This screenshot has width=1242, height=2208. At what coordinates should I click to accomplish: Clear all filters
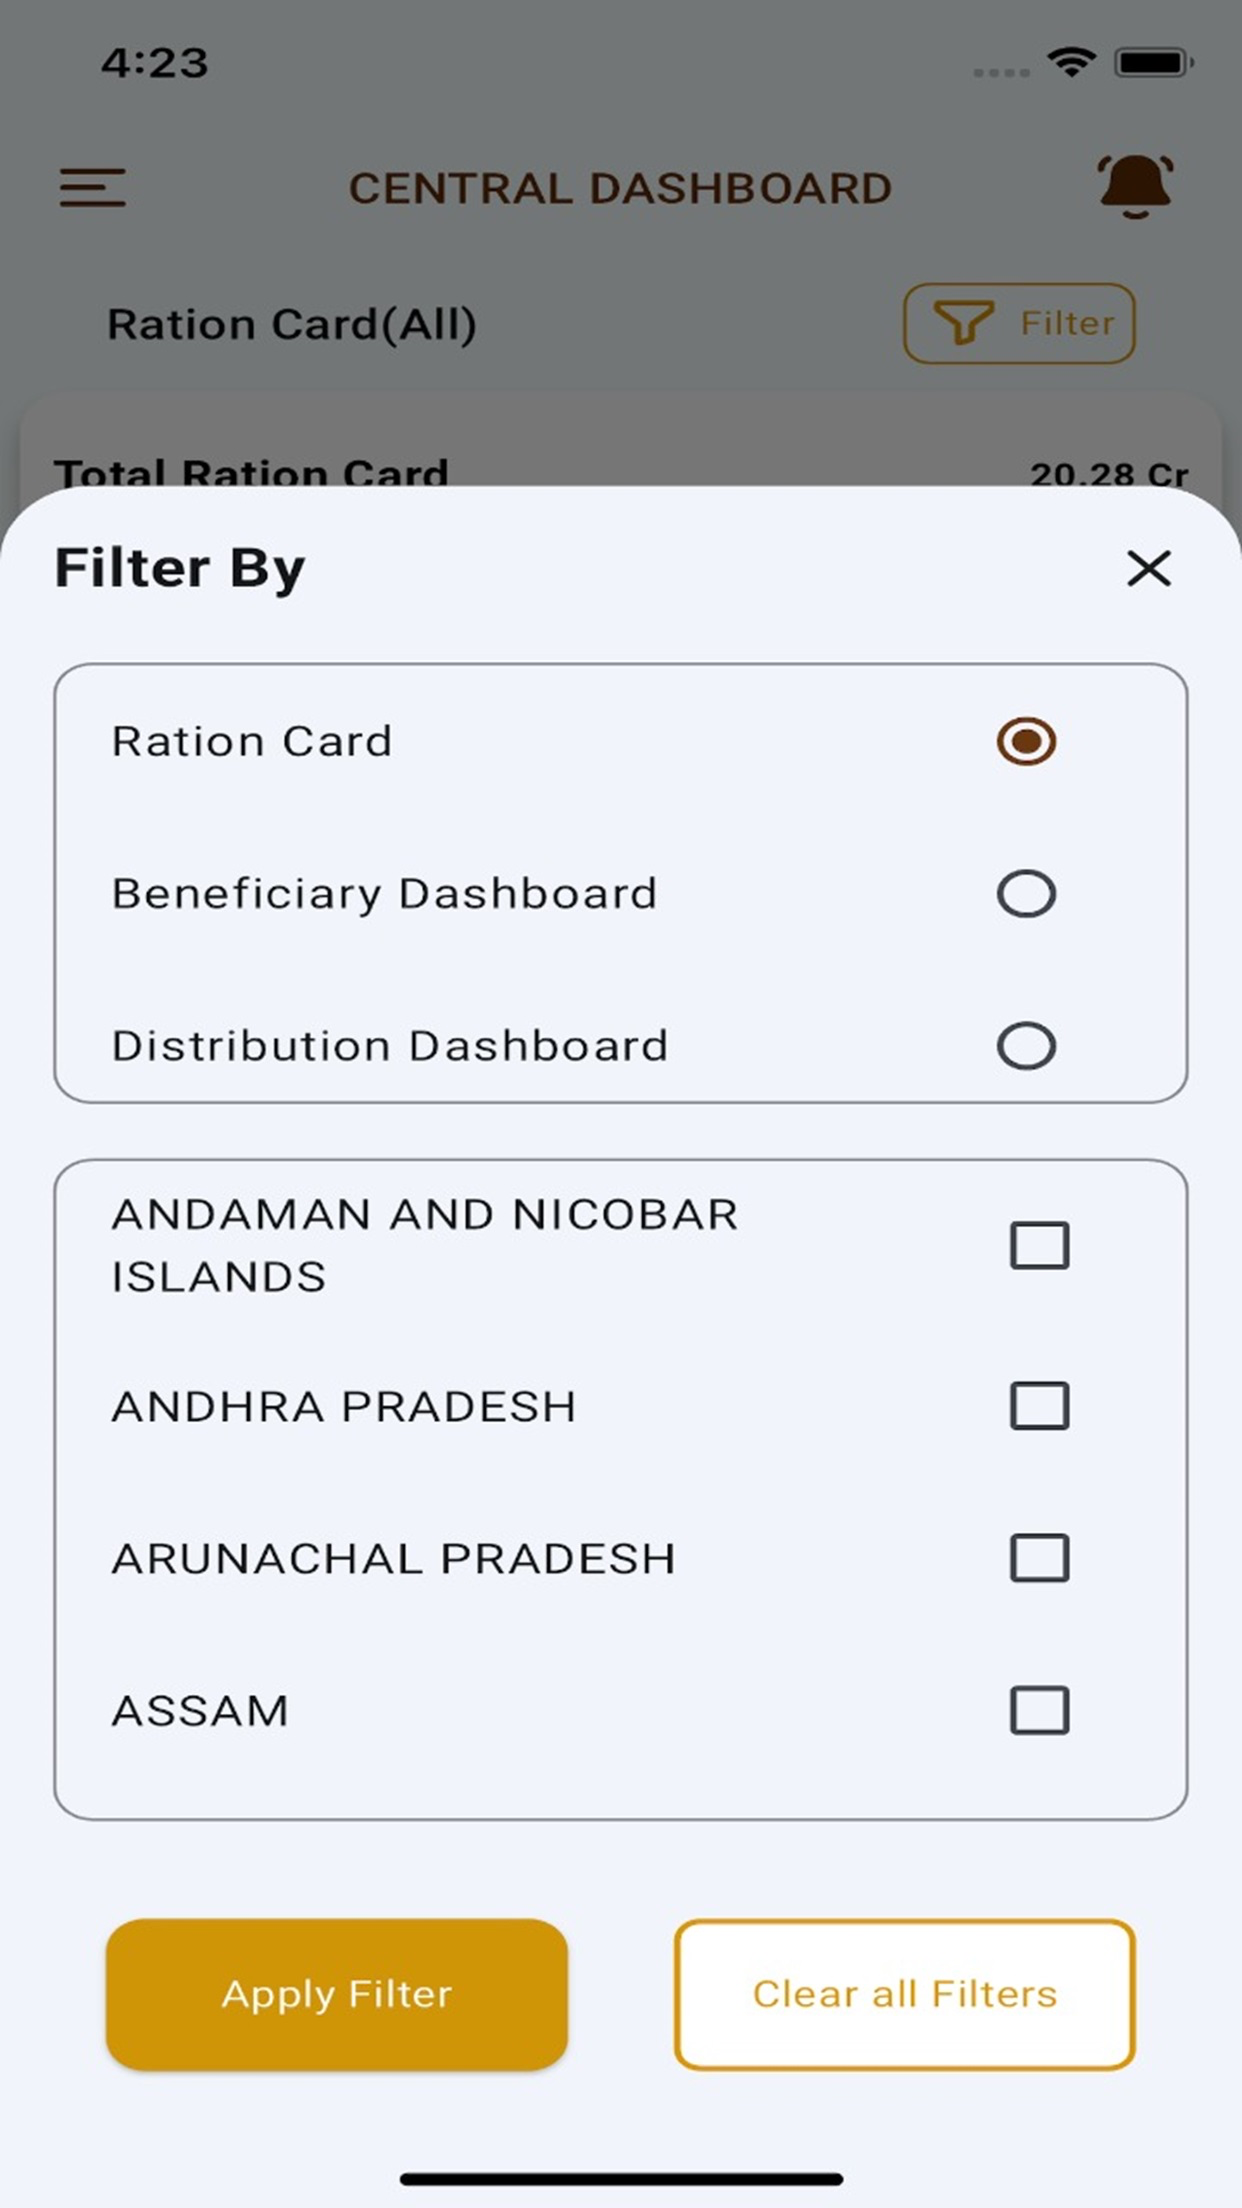[905, 1994]
